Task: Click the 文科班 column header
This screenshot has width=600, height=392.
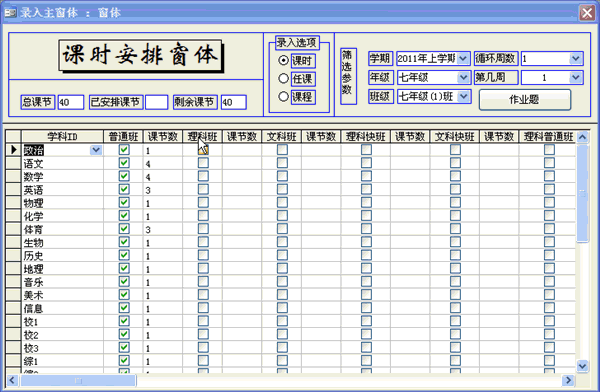Action: (x=282, y=137)
